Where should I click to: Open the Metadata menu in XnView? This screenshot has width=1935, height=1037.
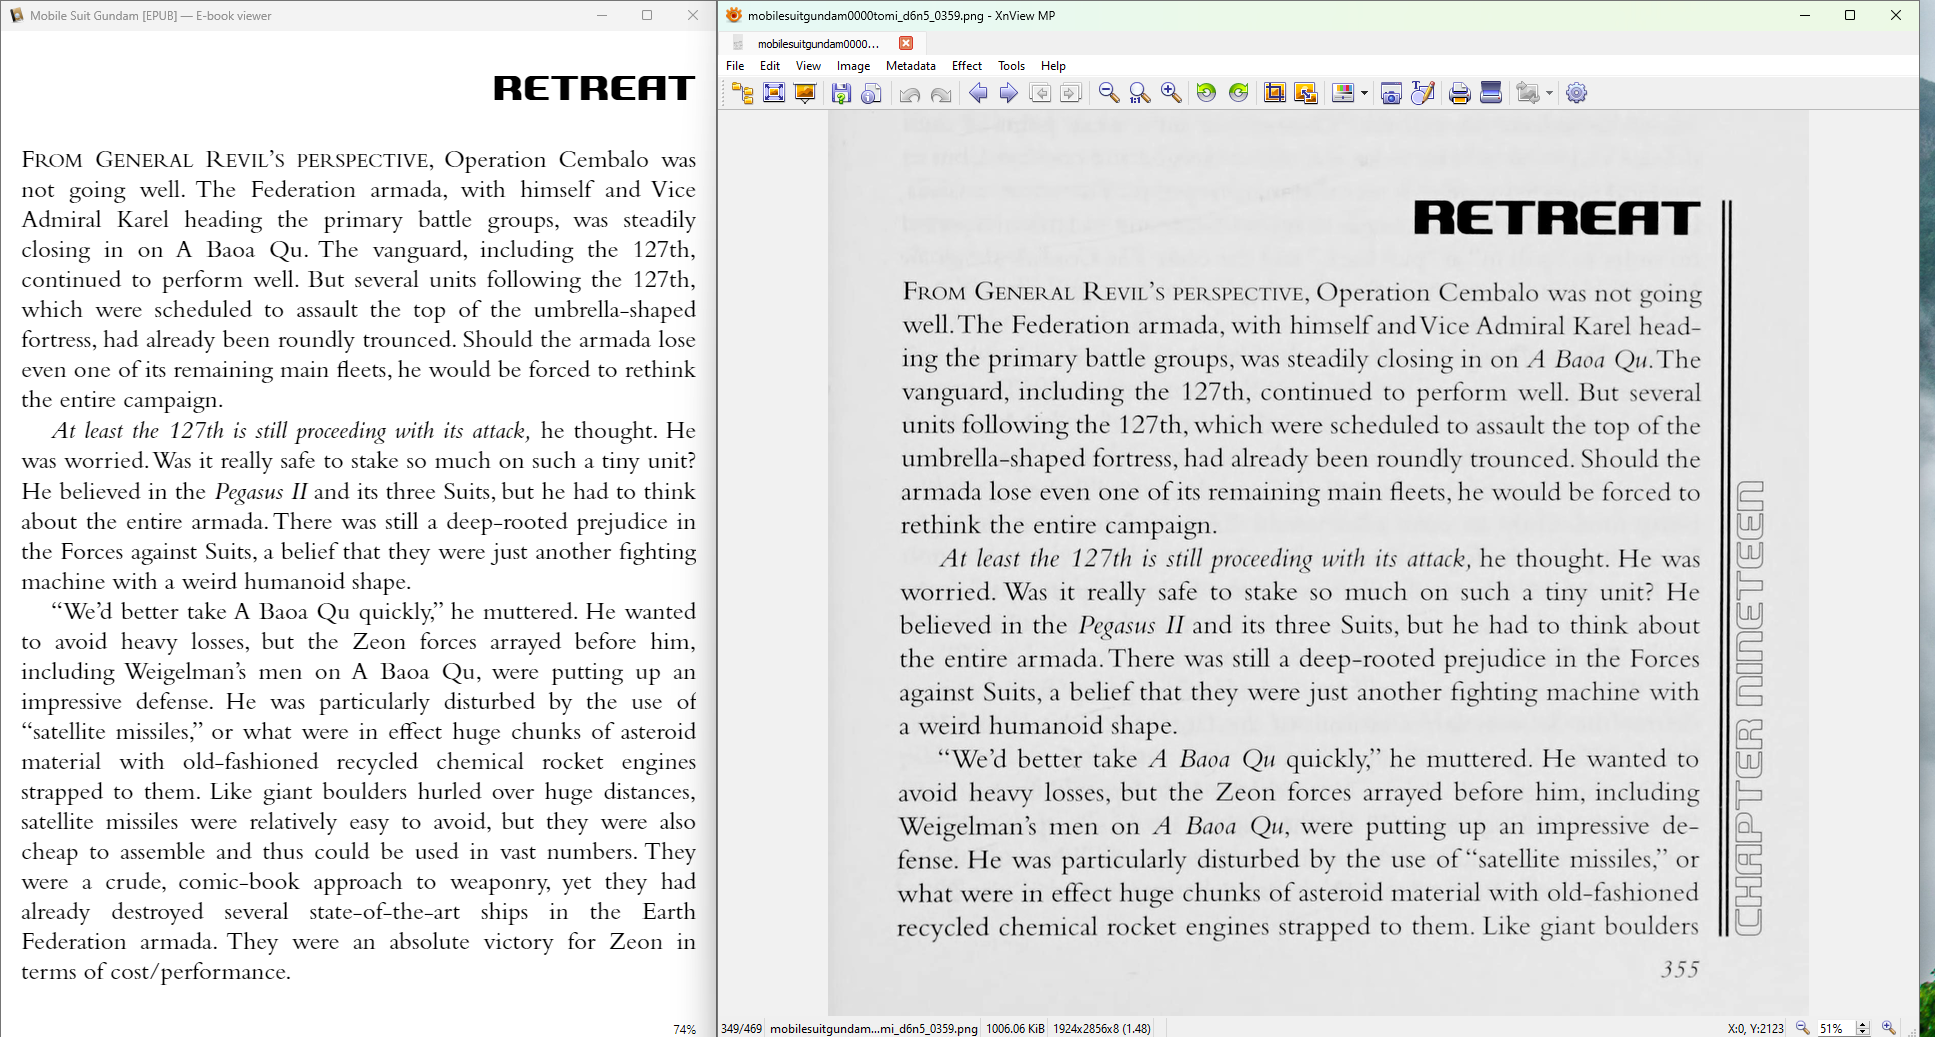(x=911, y=66)
